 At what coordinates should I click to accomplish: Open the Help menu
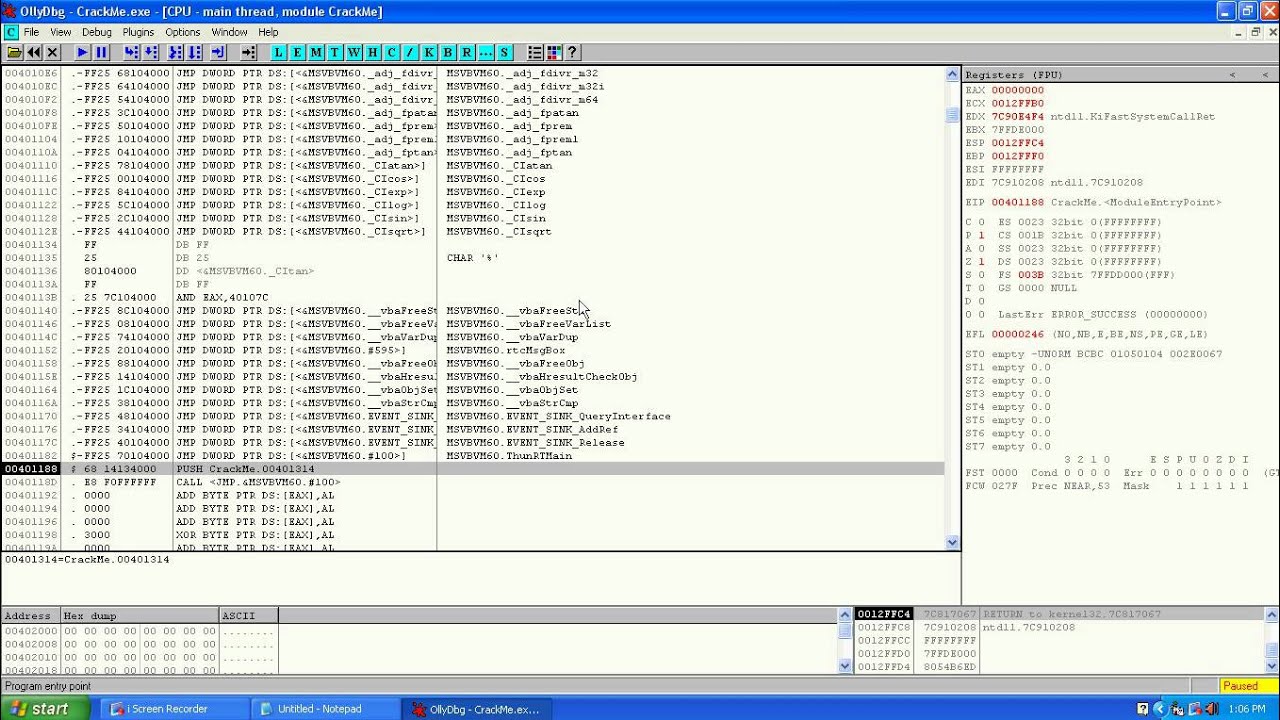tap(268, 32)
